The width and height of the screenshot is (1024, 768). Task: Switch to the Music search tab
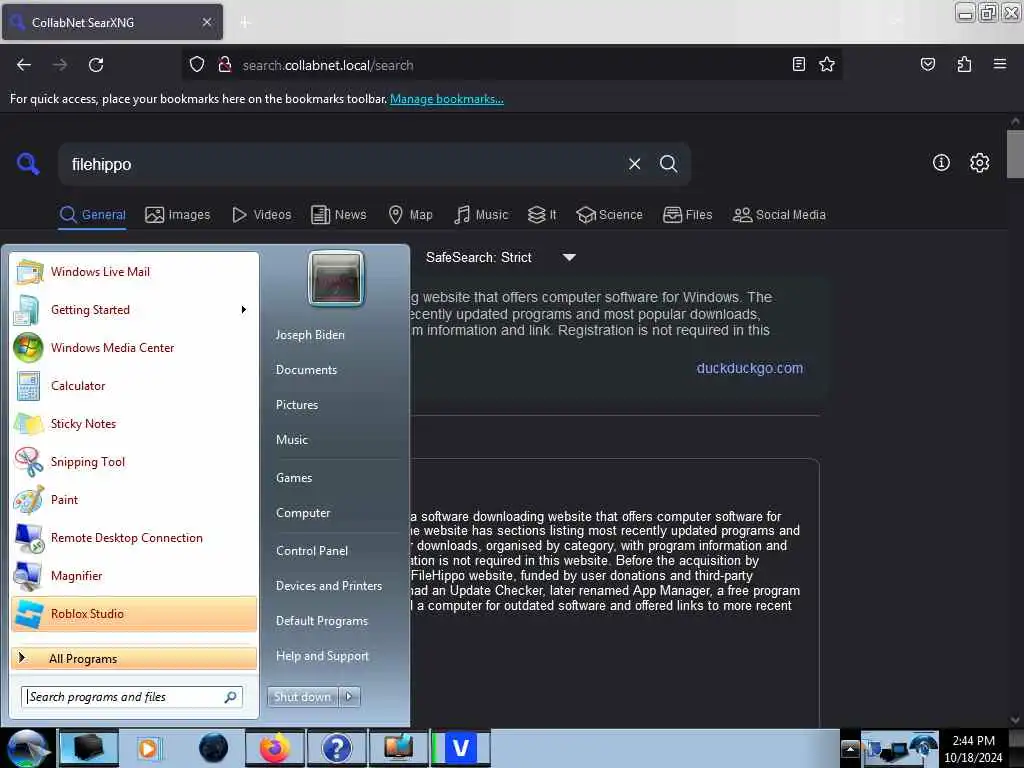point(481,215)
